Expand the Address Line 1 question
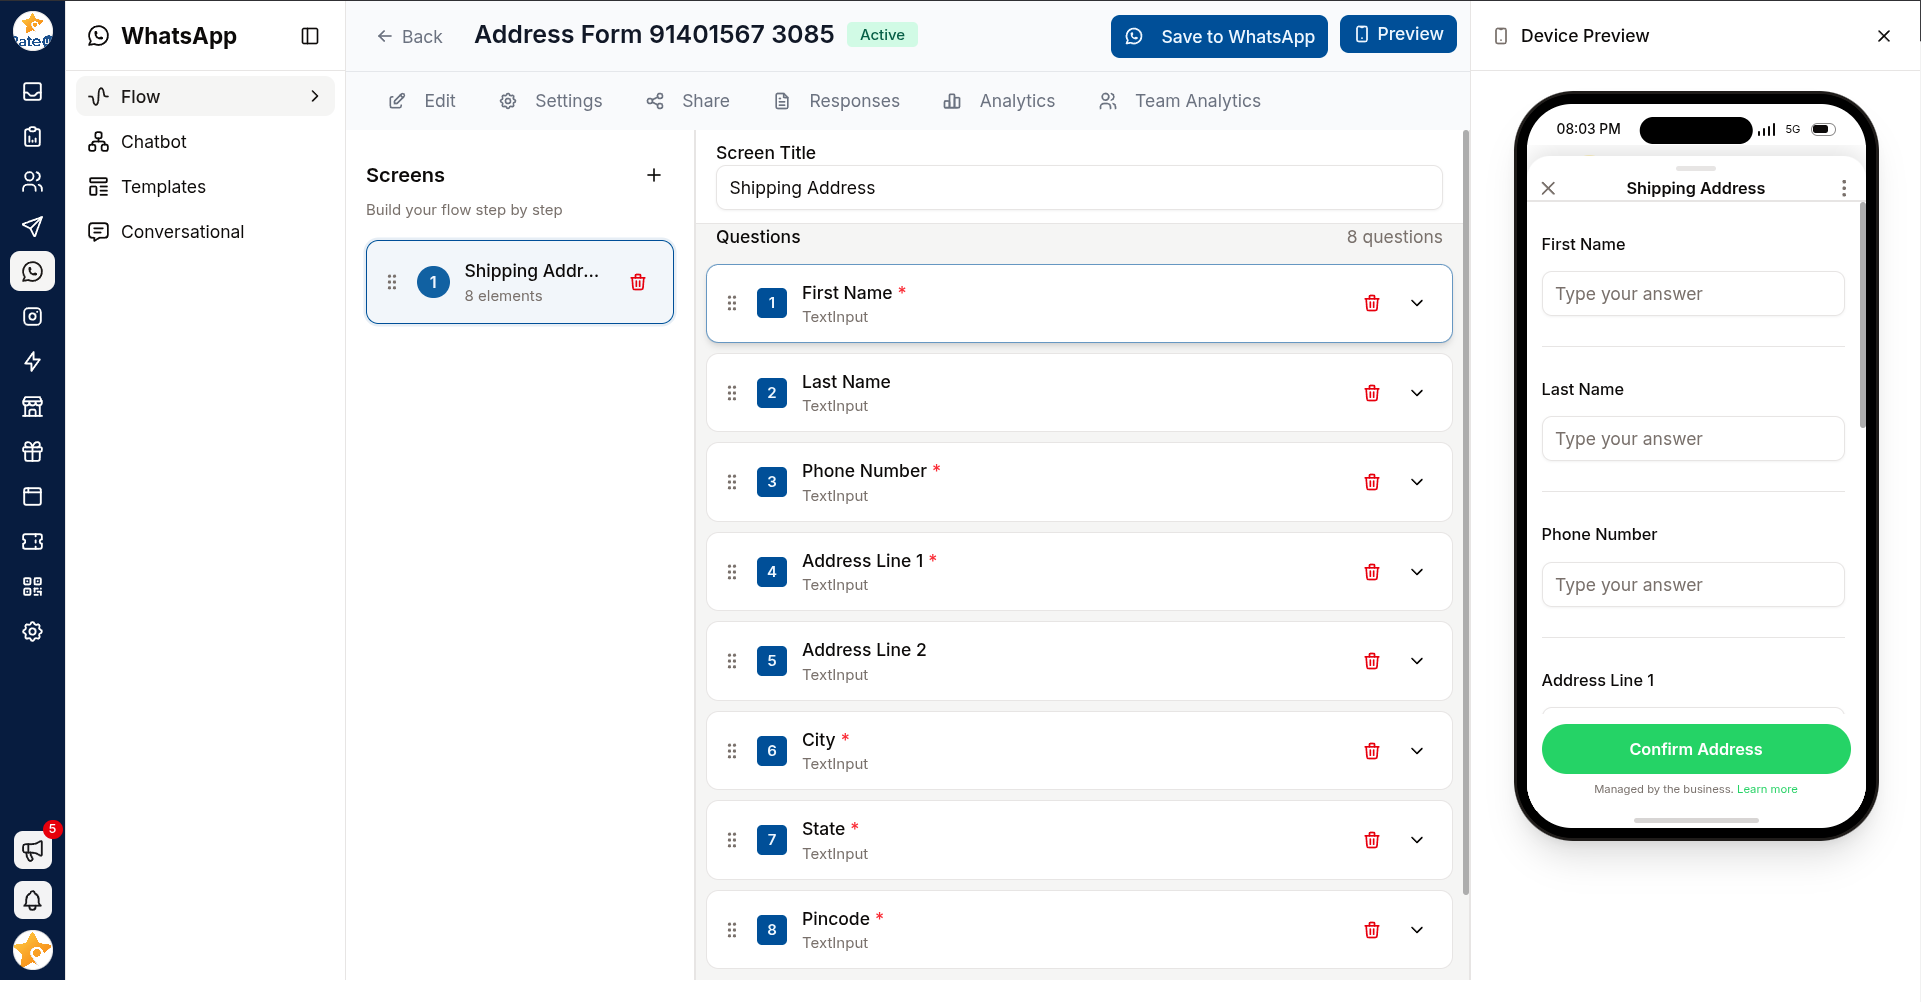This screenshot has height=1002, width=1921. point(1417,572)
